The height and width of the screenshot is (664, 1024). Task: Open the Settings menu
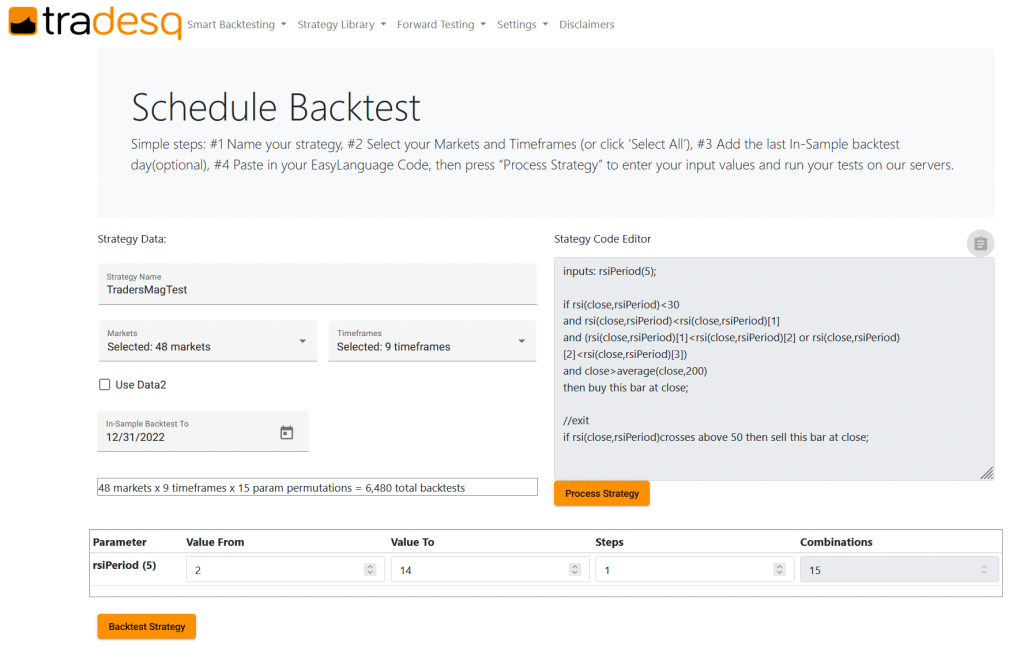point(522,24)
